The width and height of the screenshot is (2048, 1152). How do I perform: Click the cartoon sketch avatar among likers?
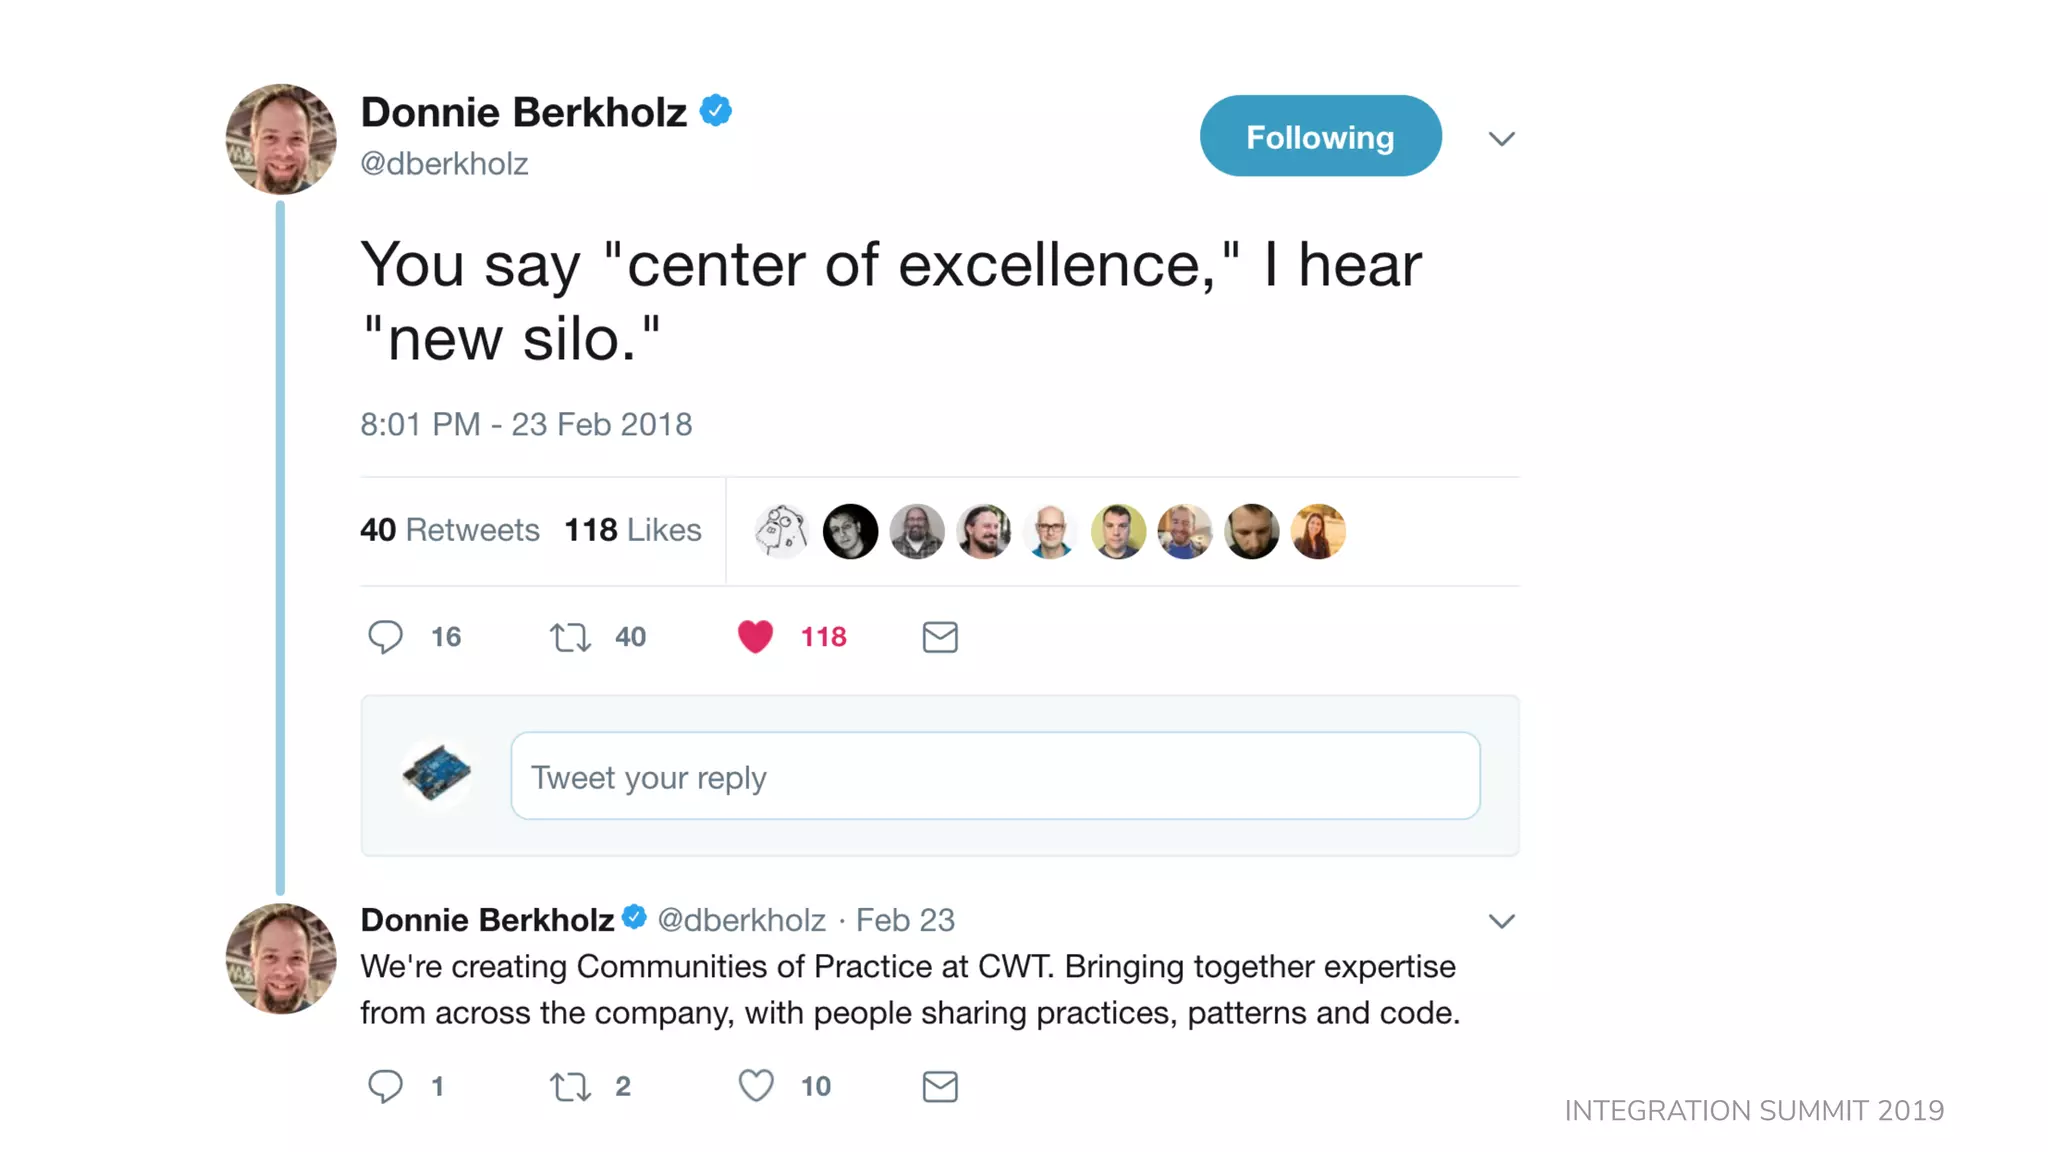782,531
